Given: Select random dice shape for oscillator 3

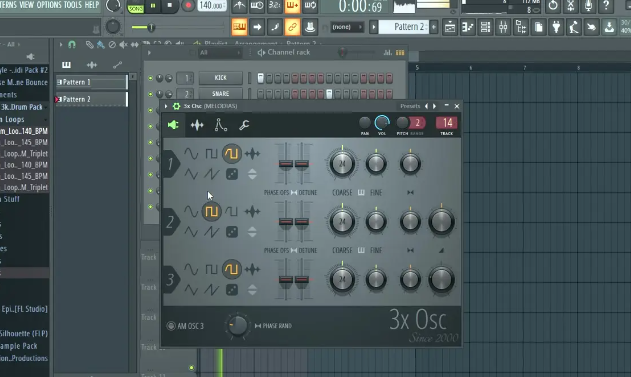Looking at the screenshot, I should point(232,290).
